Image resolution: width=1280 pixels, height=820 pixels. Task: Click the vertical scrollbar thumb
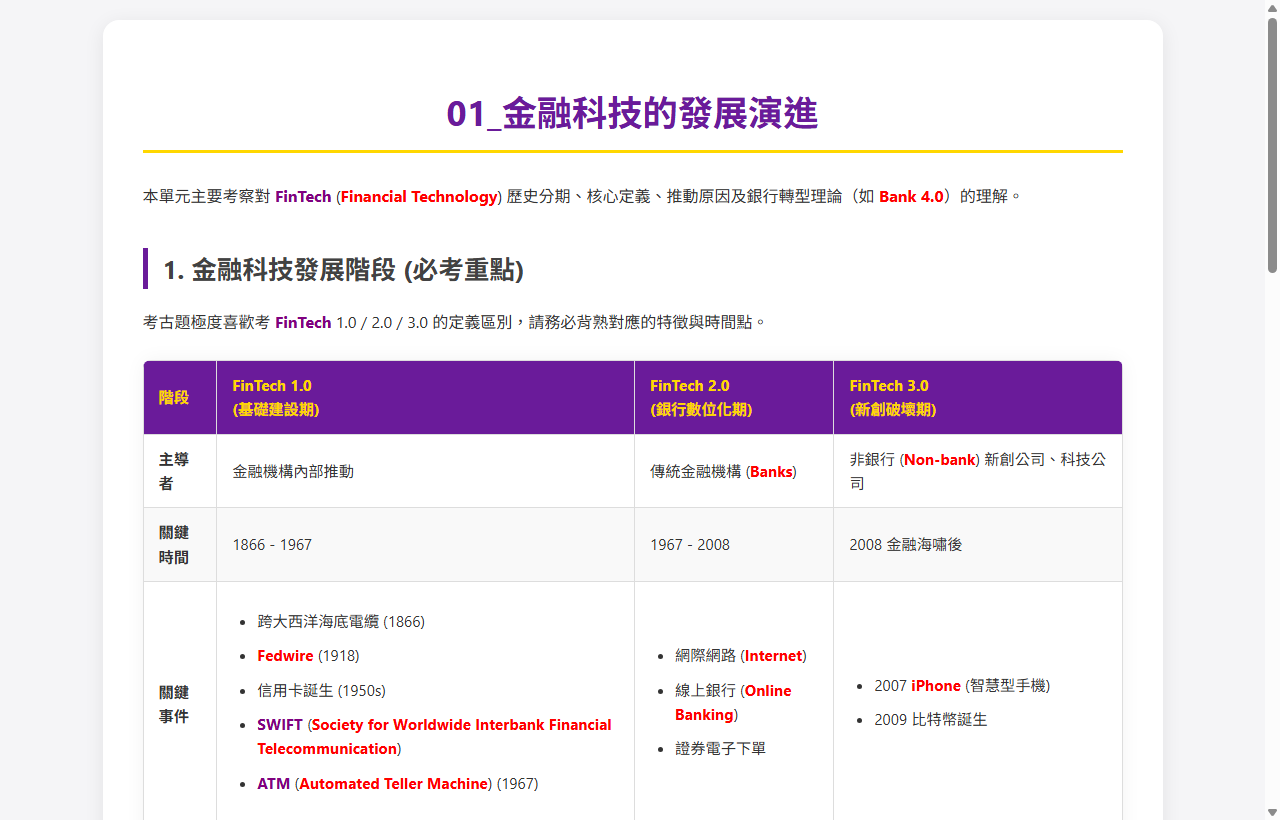(x=1272, y=145)
